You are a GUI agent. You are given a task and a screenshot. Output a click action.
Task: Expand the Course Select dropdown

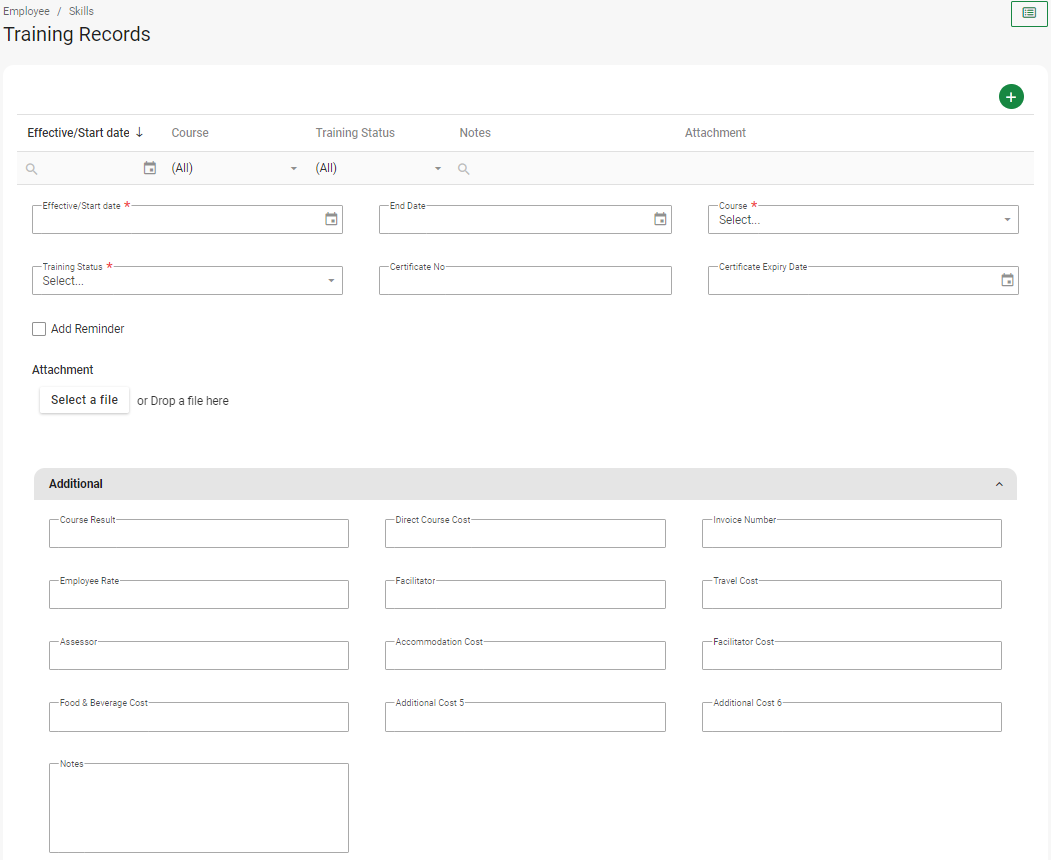[862, 220]
